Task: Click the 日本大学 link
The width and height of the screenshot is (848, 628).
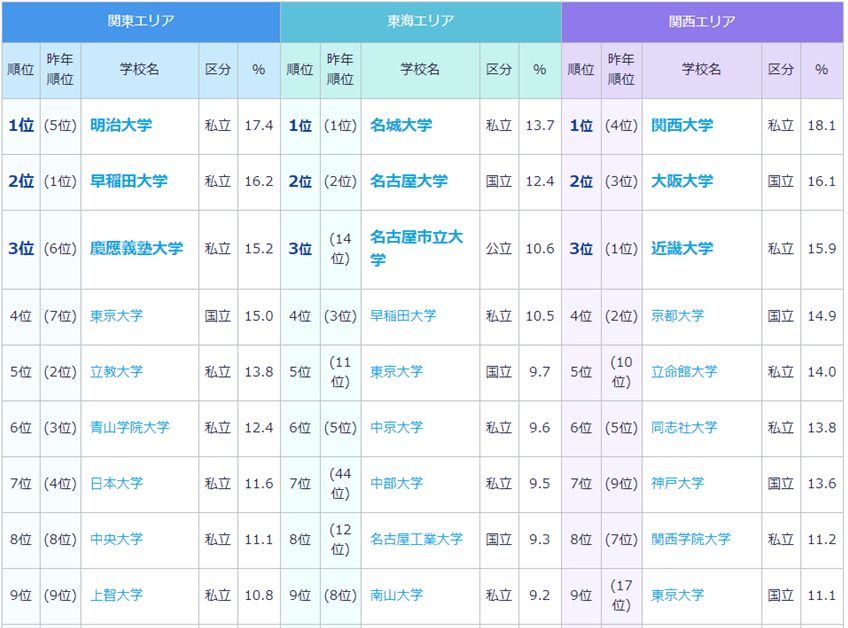Action: 116,483
